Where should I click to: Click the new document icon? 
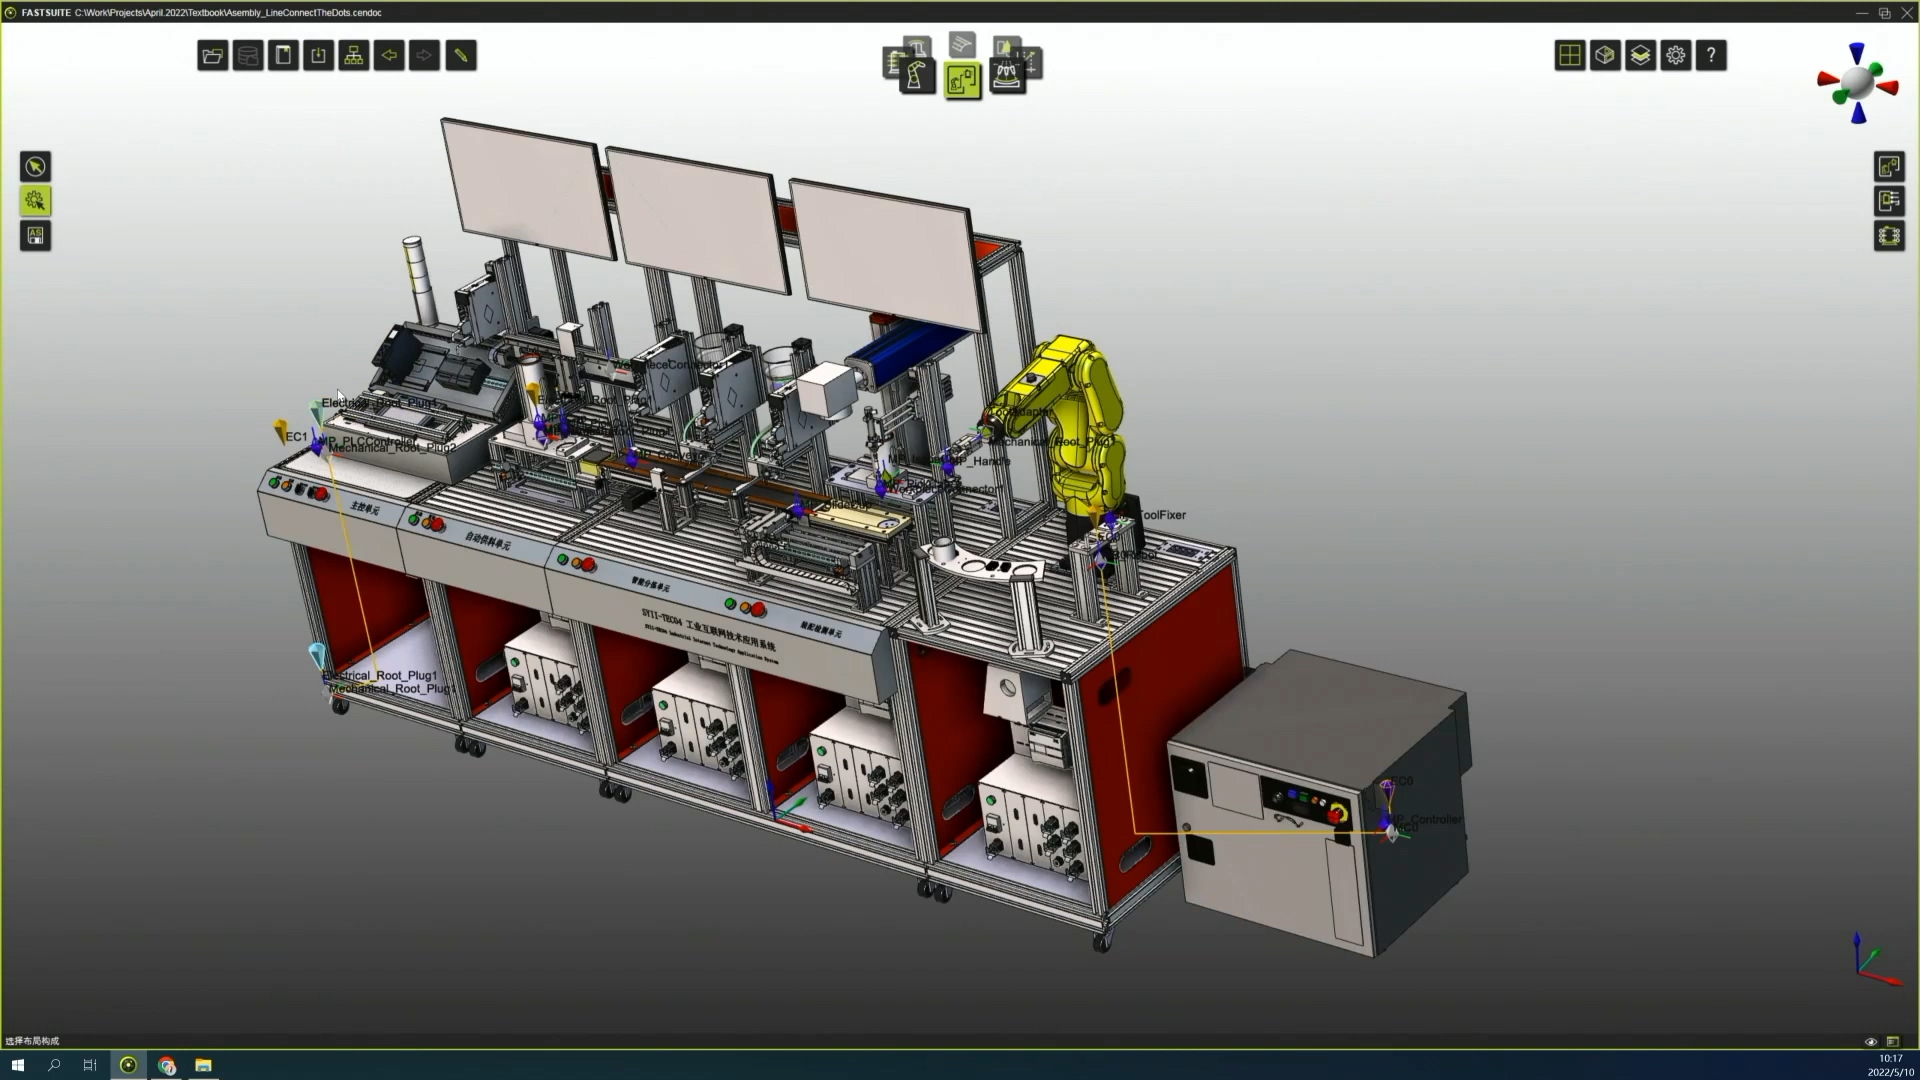[284, 56]
